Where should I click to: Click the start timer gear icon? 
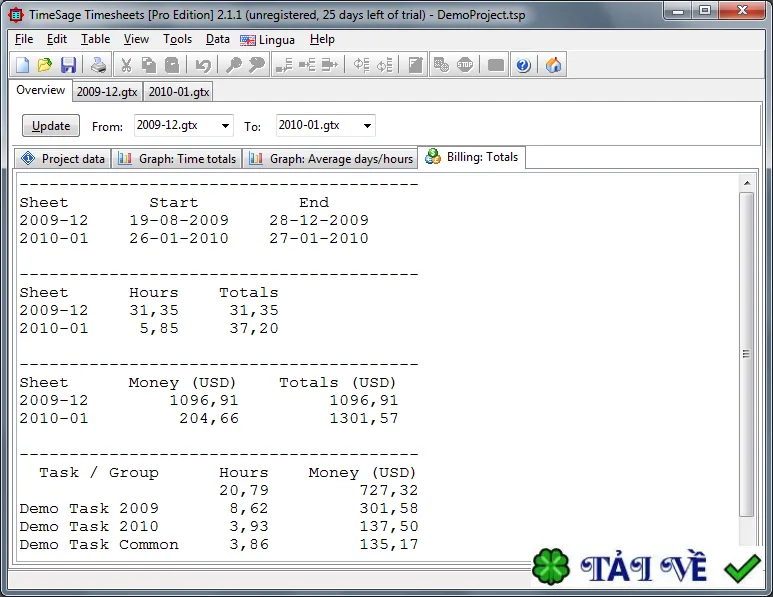441,65
